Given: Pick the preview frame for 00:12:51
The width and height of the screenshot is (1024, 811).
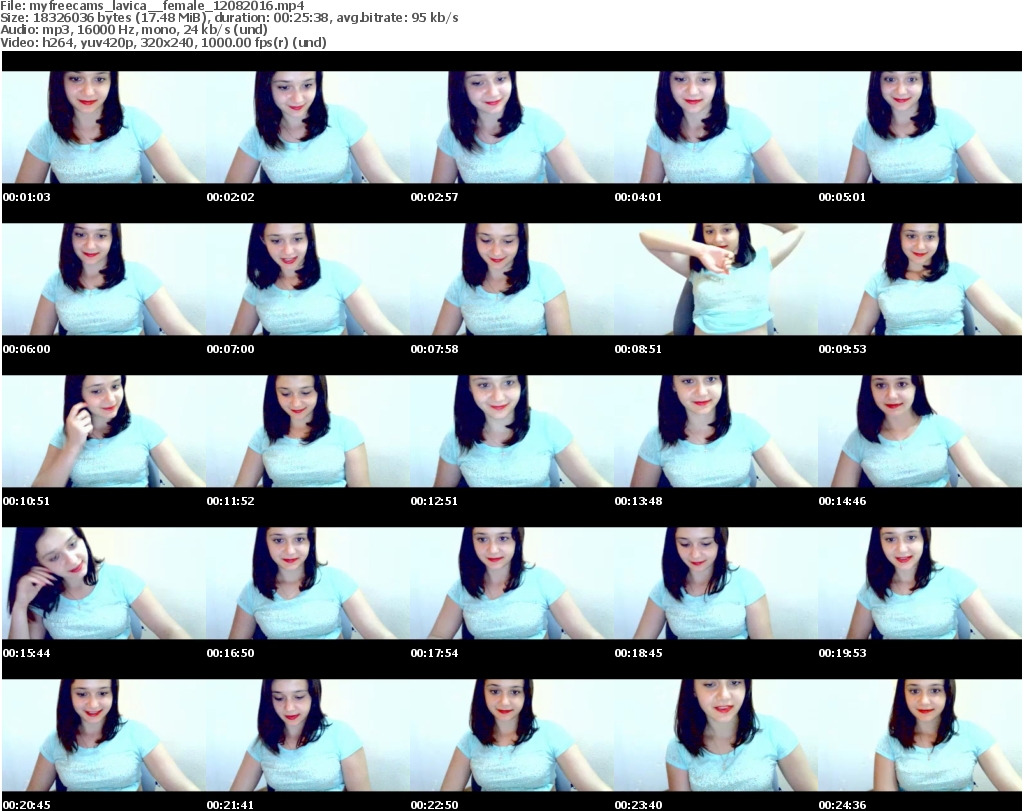Looking at the screenshot, I should click(x=512, y=431).
